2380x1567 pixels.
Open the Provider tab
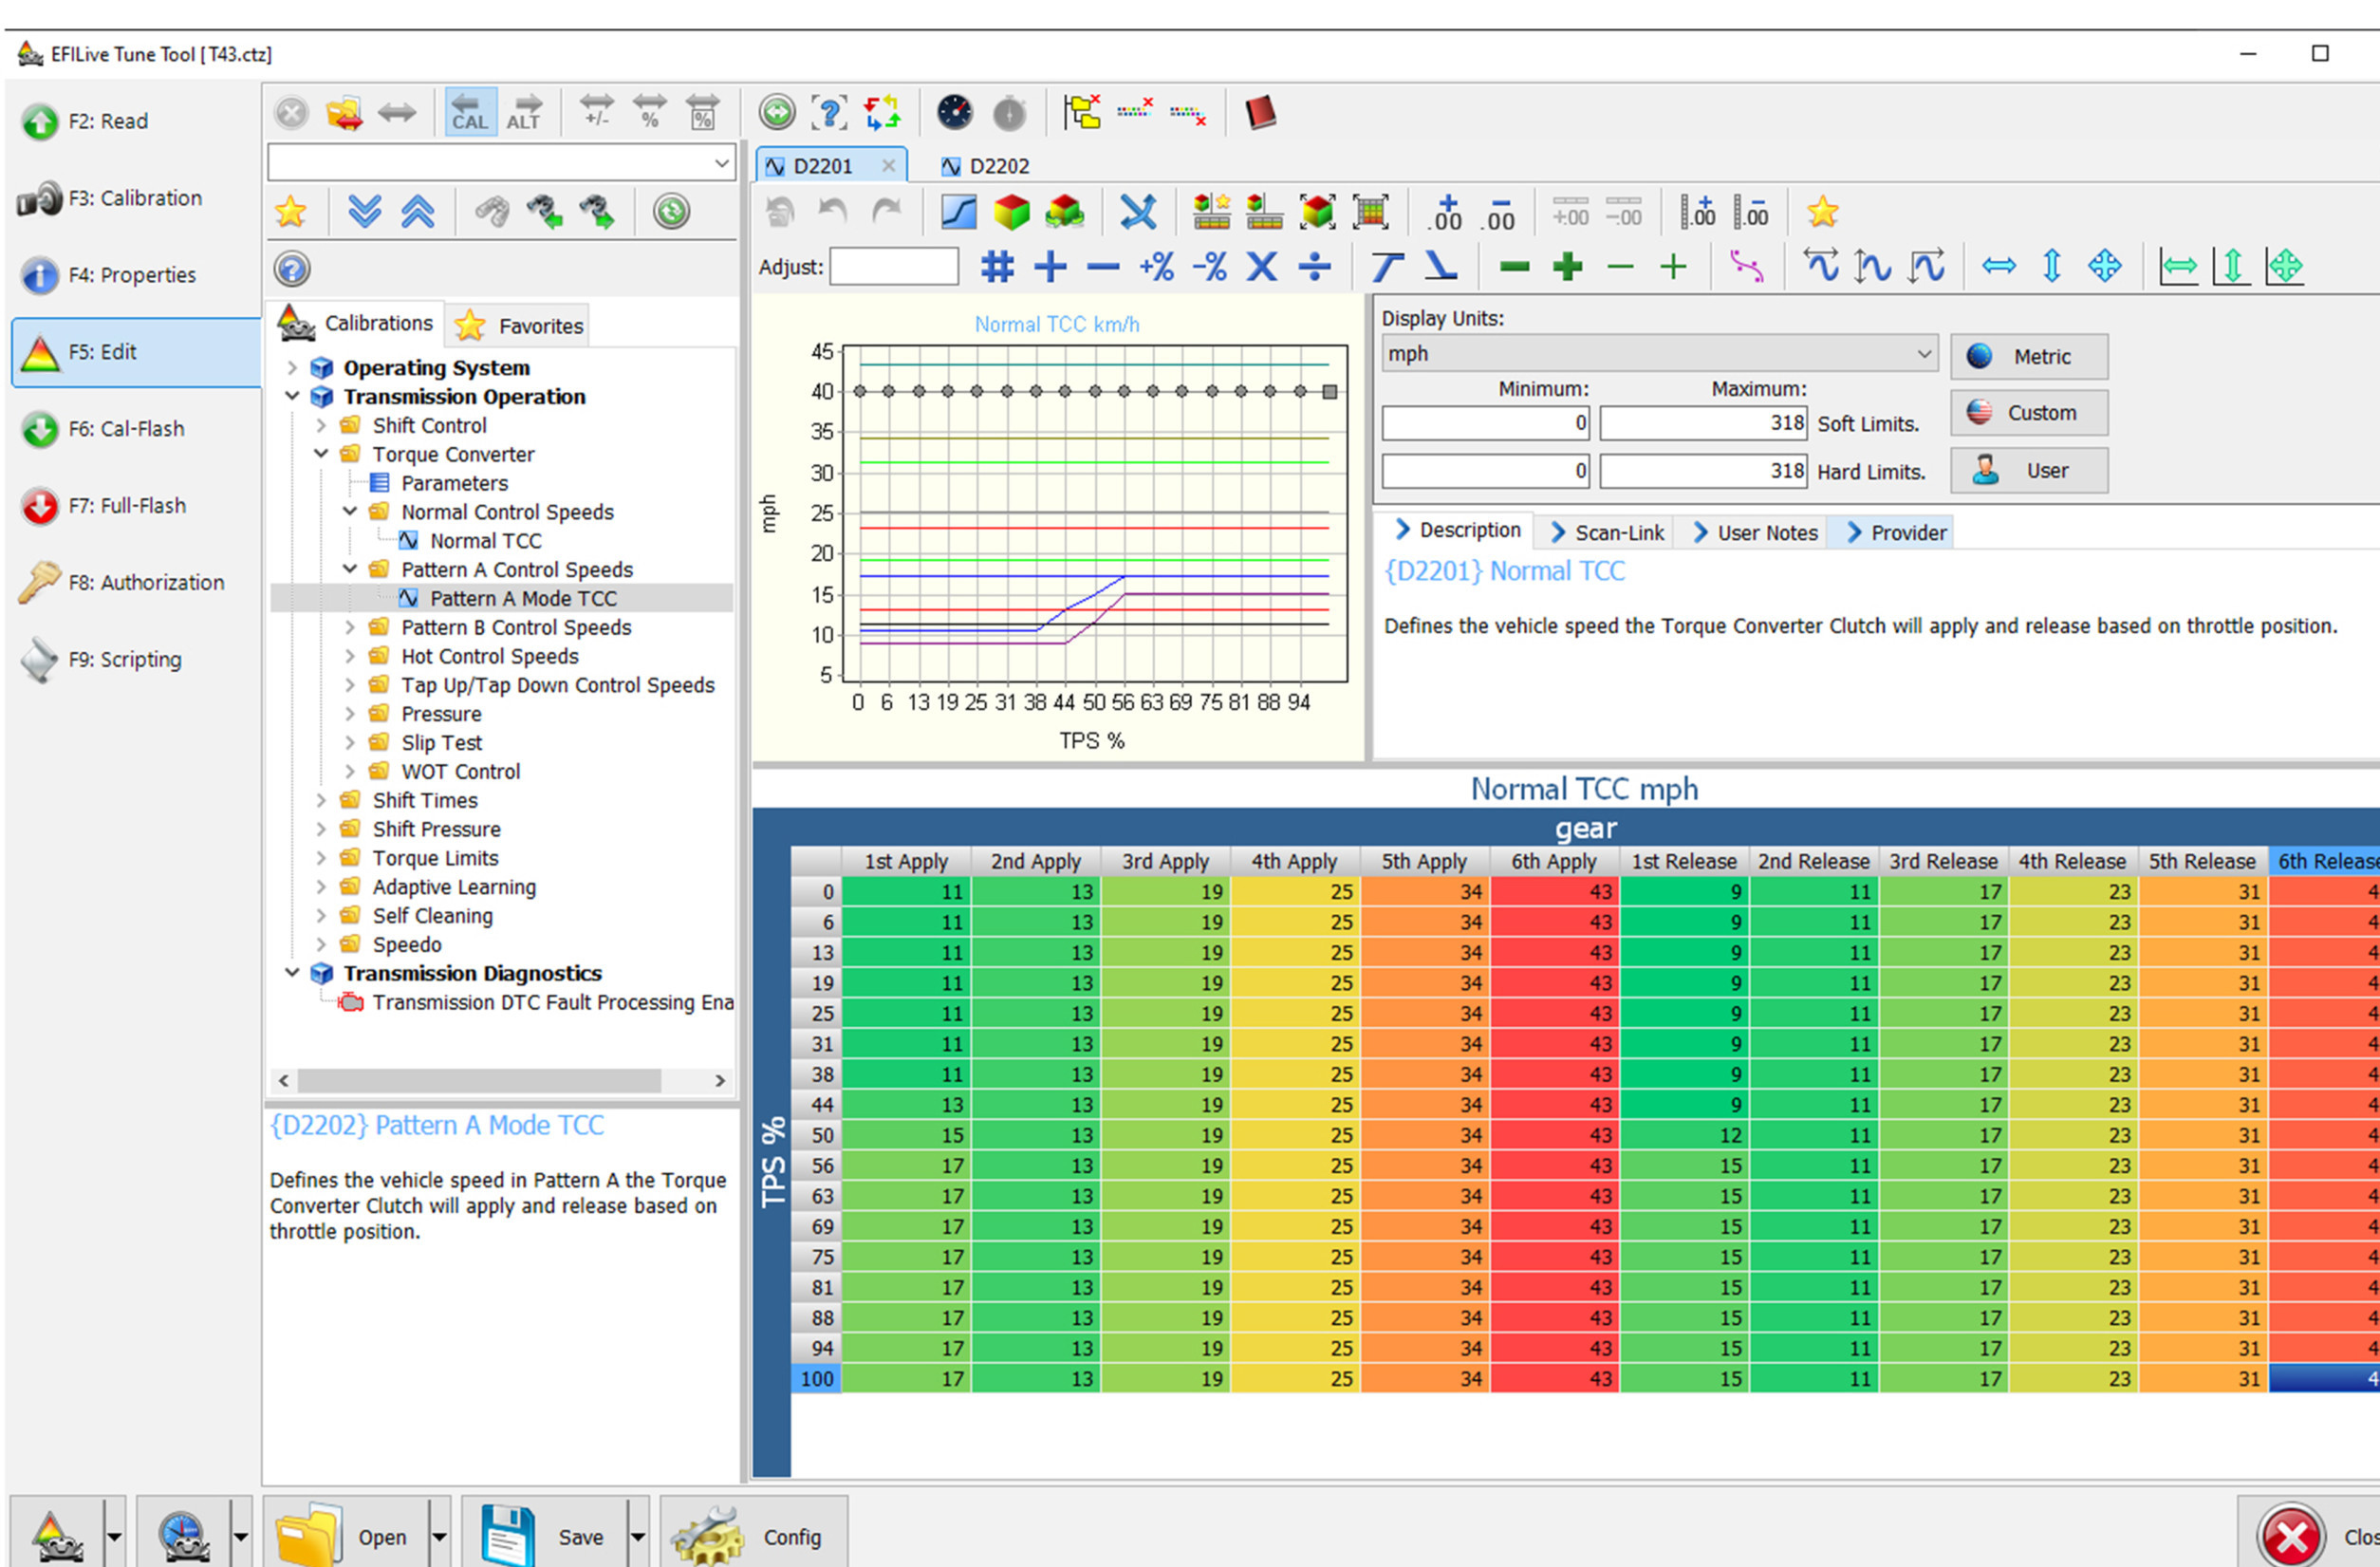point(1897,533)
